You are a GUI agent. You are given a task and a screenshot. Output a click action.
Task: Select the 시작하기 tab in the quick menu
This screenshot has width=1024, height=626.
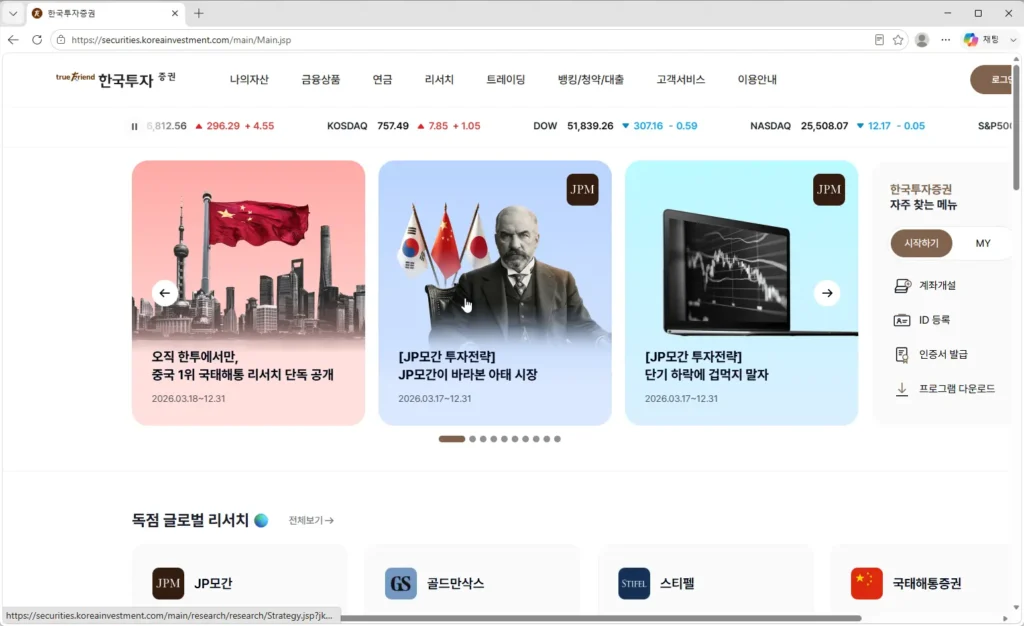click(921, 243)
